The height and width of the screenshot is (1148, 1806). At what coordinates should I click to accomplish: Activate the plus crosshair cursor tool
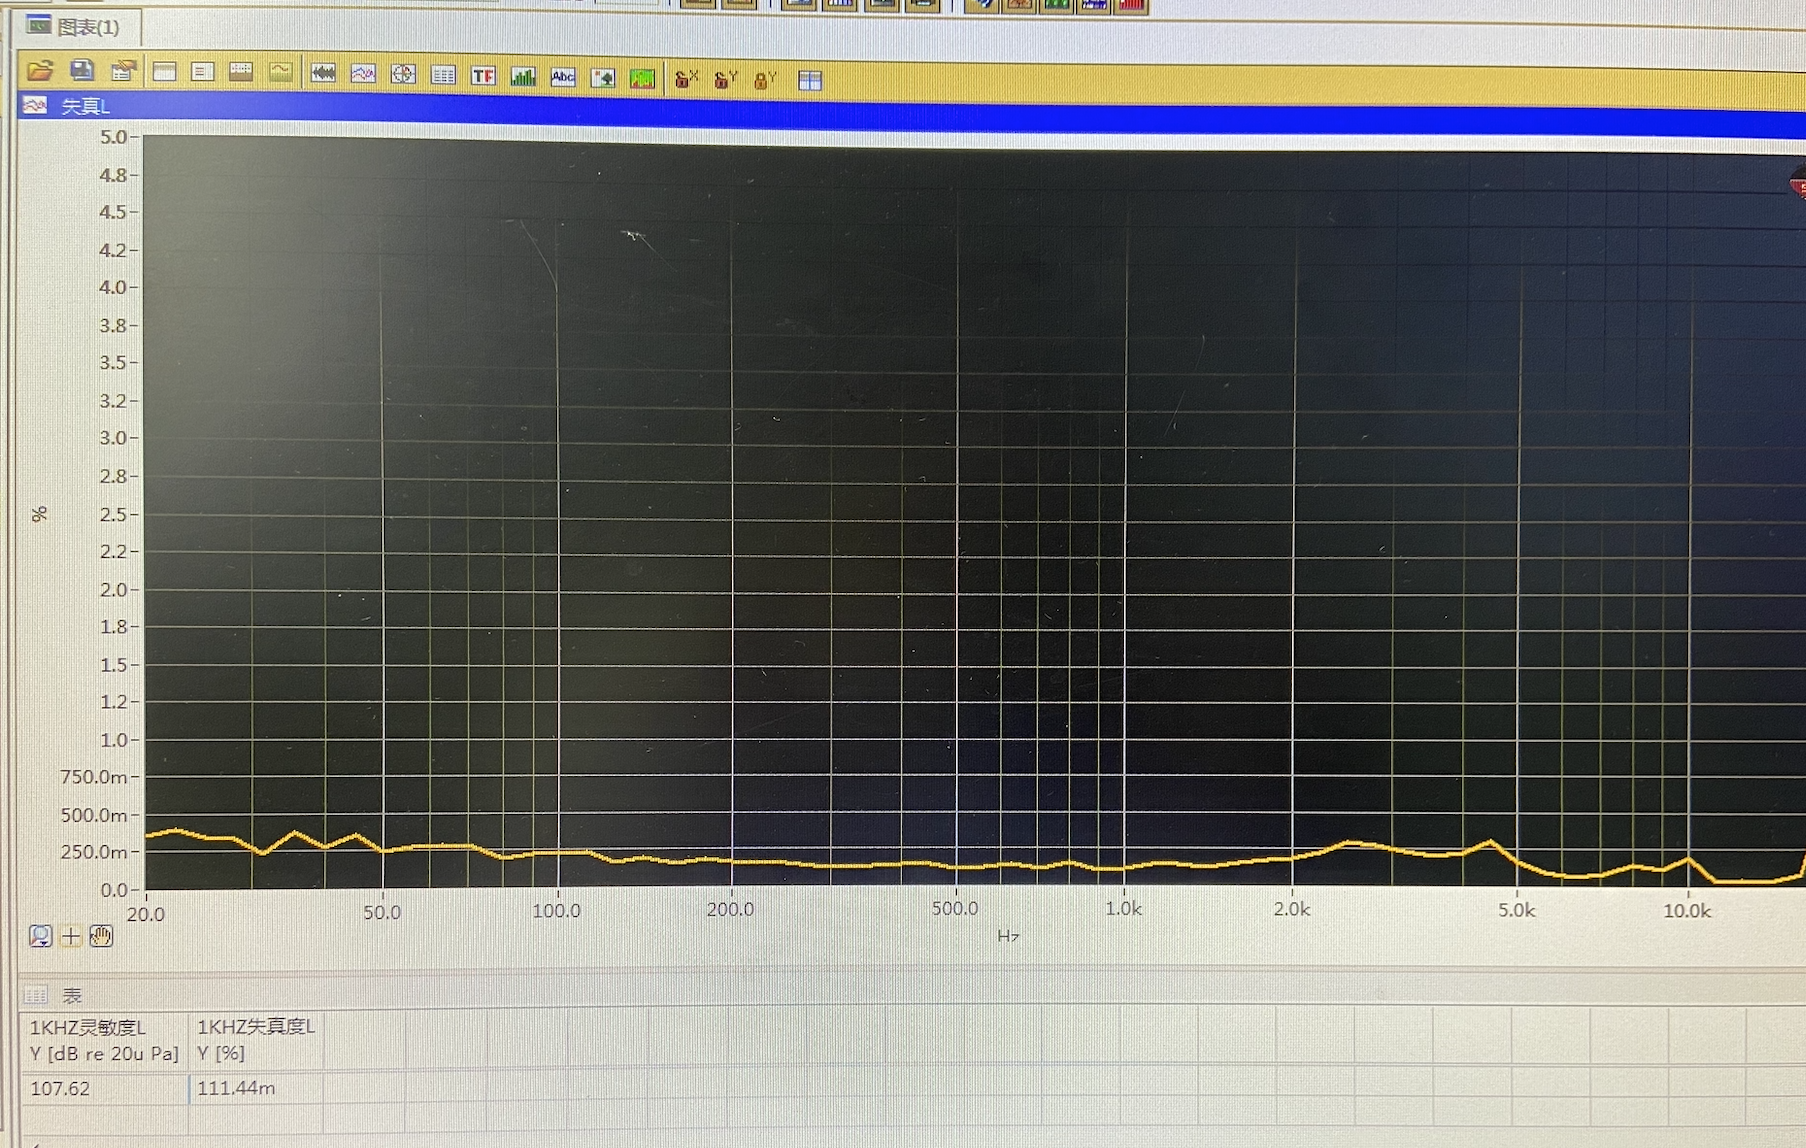[x=71, y=936]
